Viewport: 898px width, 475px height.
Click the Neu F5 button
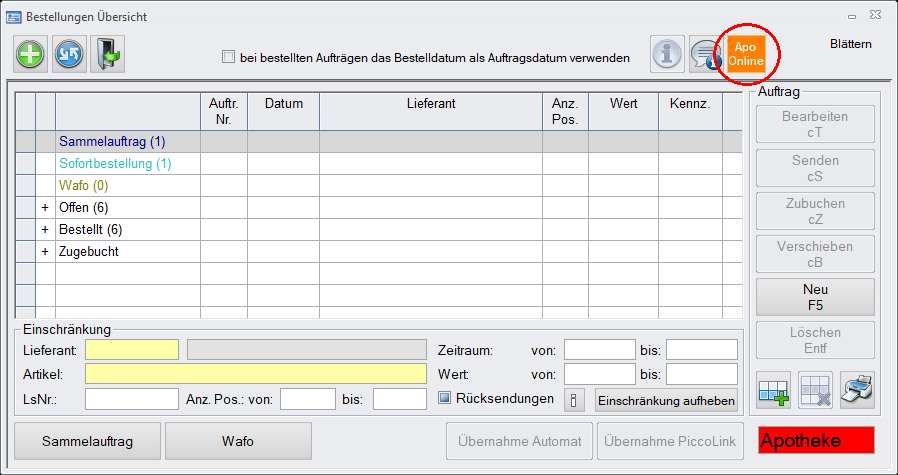pos(815,297)
